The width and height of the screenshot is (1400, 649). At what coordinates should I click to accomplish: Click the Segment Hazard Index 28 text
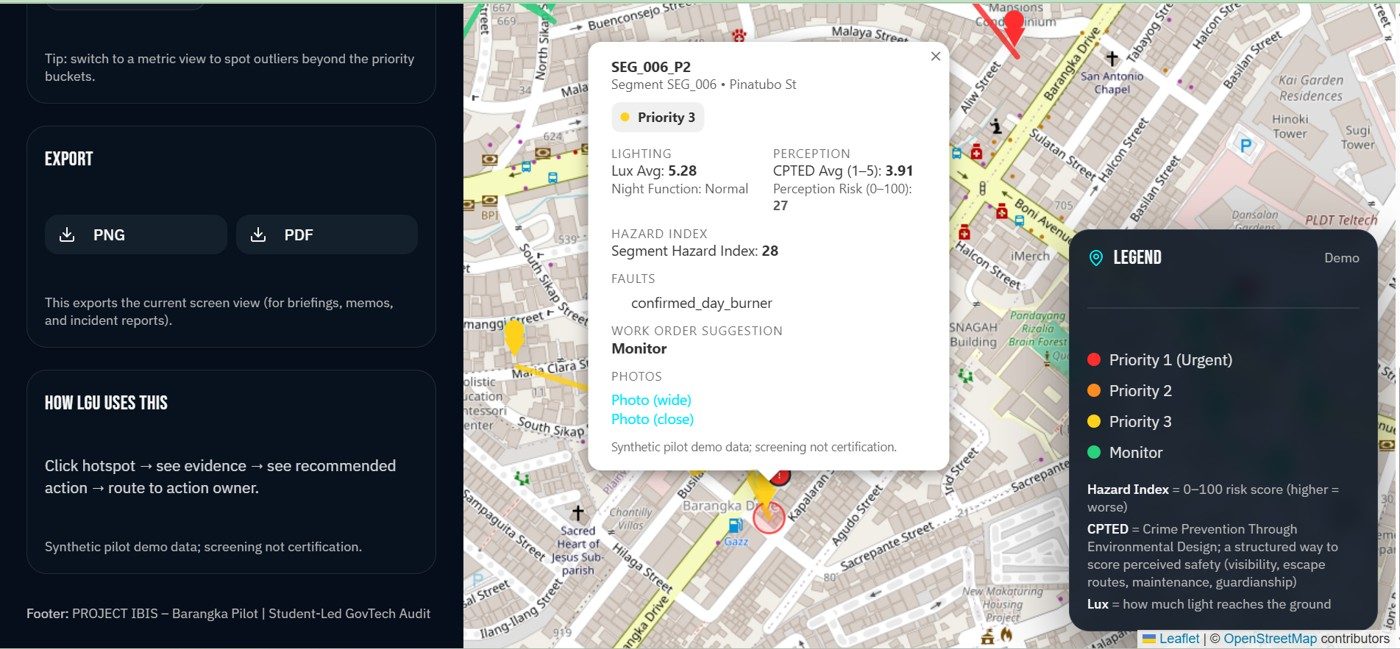[x=695, y=251]
